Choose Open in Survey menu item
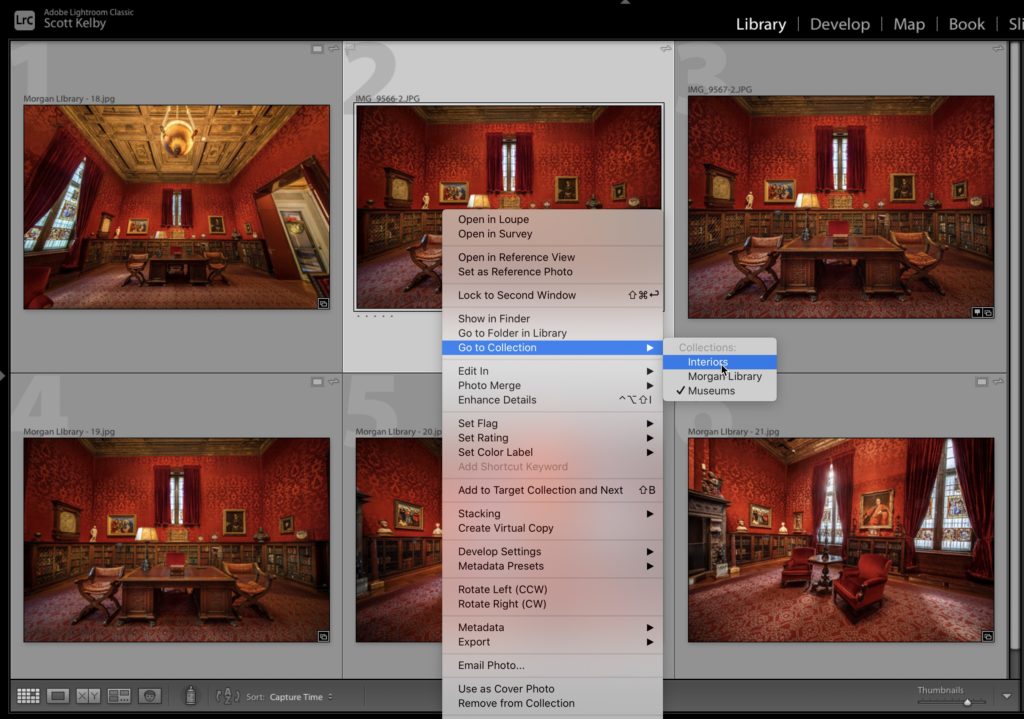This screenshot has width=1024, height=719. [x=552, y=234]
